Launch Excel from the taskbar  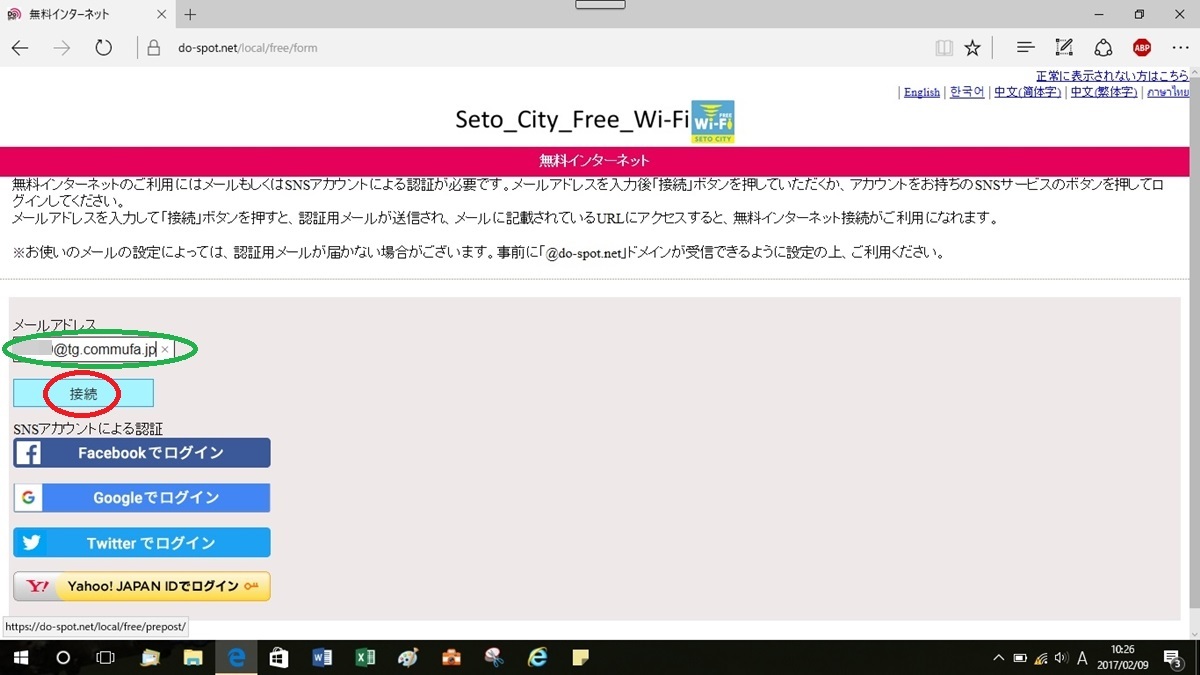pos(365,658)
